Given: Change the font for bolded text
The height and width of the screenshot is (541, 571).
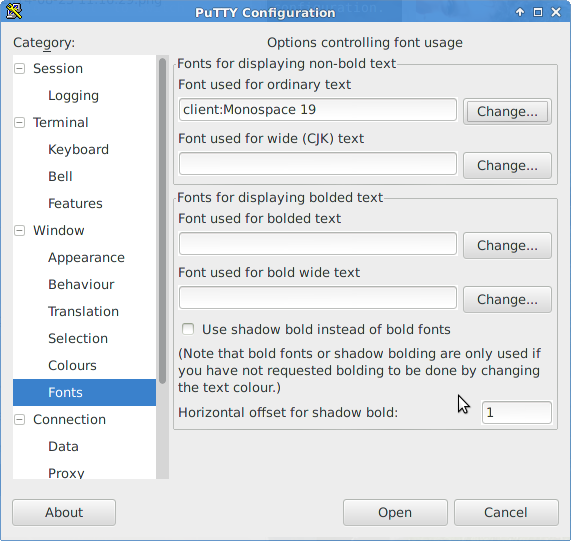Looking at the screenshot, I should click(x=507, y=245).
